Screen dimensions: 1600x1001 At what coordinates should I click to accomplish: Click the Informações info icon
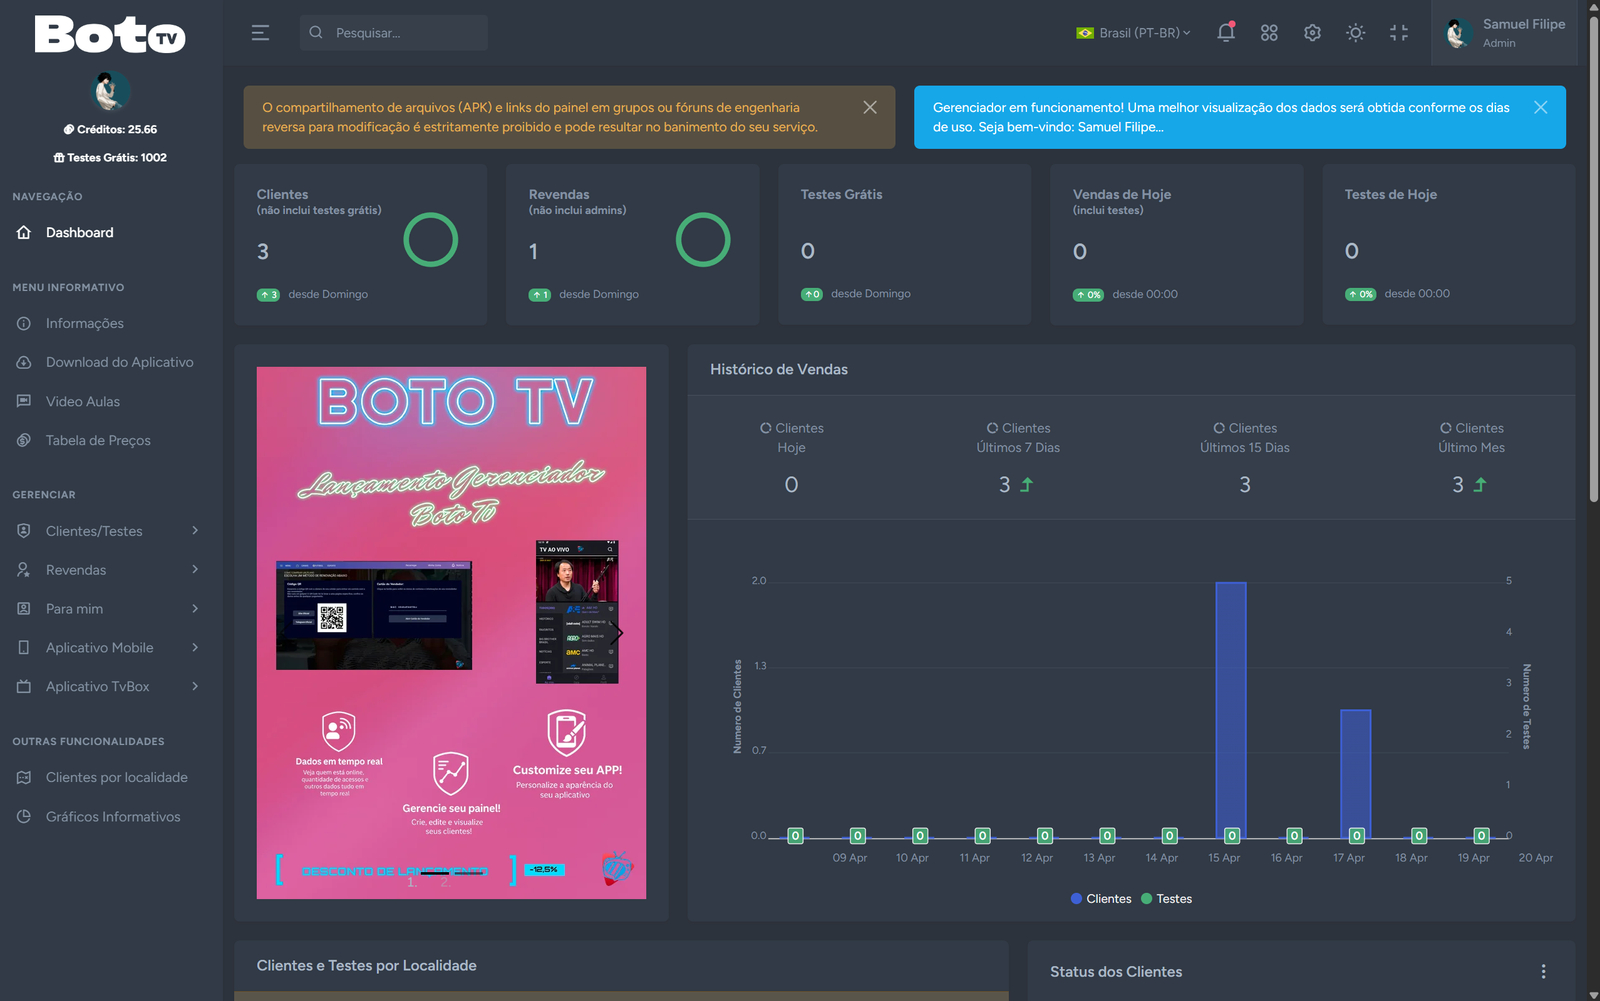[24, 323]
